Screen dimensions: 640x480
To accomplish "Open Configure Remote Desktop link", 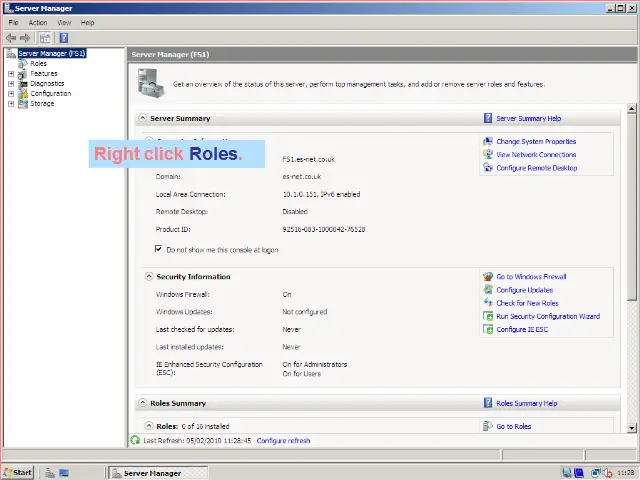I will tap(537, 168).
